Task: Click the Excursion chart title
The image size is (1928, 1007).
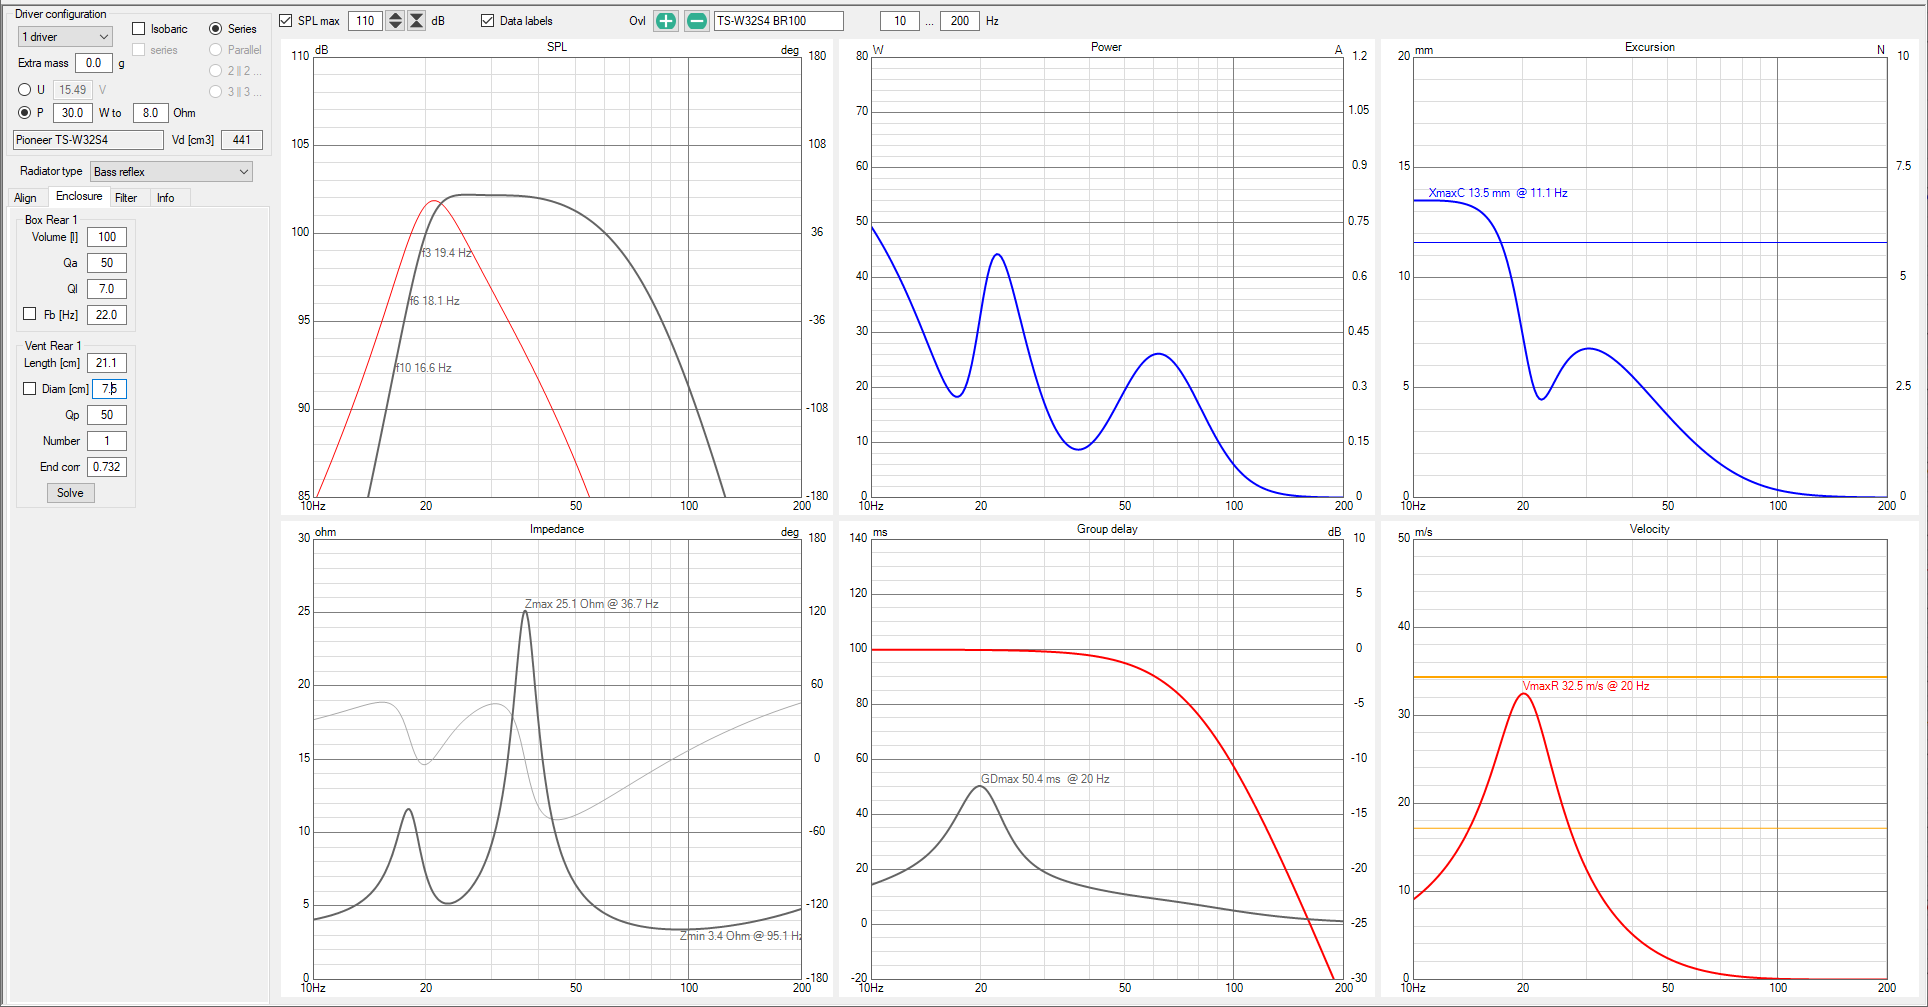Action: pos(1650,47)
